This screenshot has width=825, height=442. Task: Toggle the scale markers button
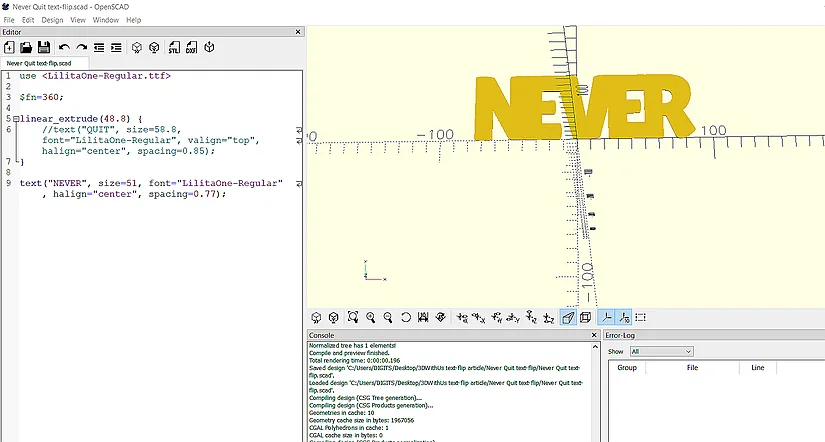tap(624, 317)
